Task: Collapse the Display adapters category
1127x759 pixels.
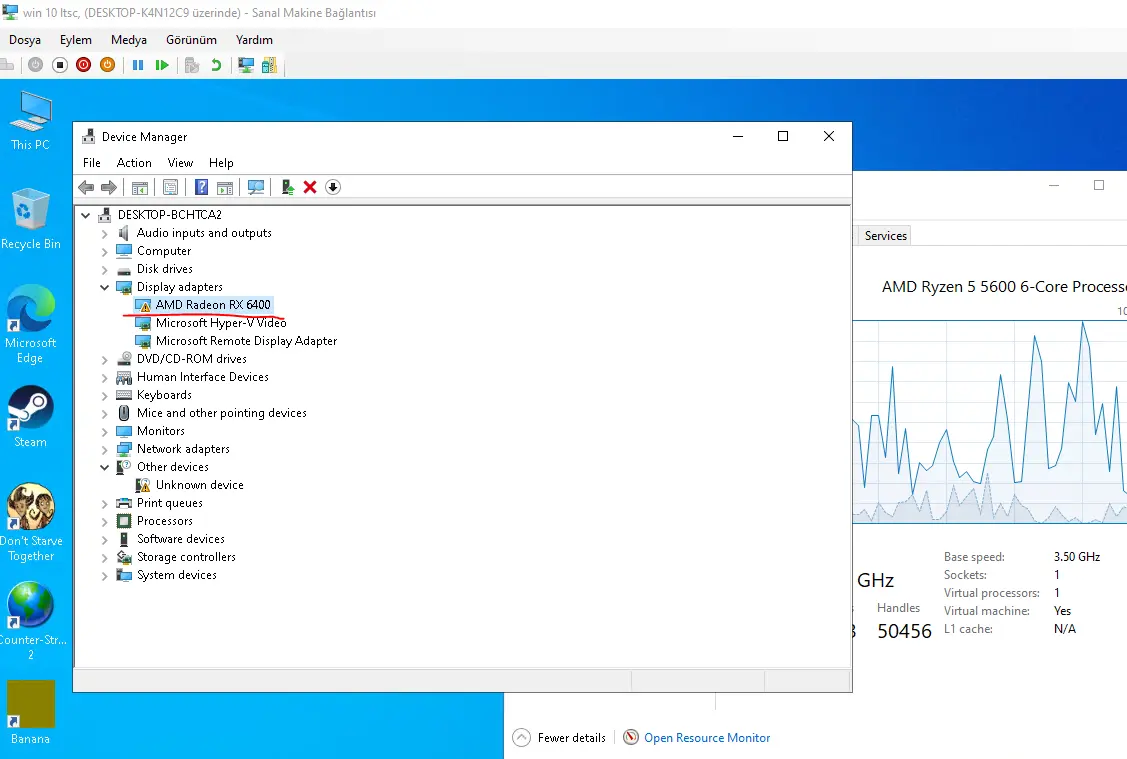Action: coord(105,288)
